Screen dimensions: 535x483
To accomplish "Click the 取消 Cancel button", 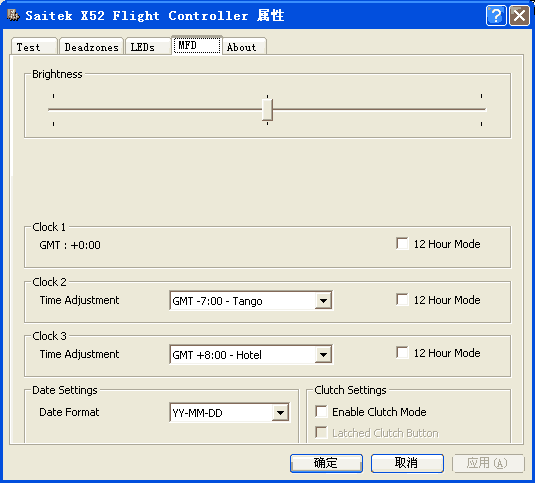I will pos(407,463).
